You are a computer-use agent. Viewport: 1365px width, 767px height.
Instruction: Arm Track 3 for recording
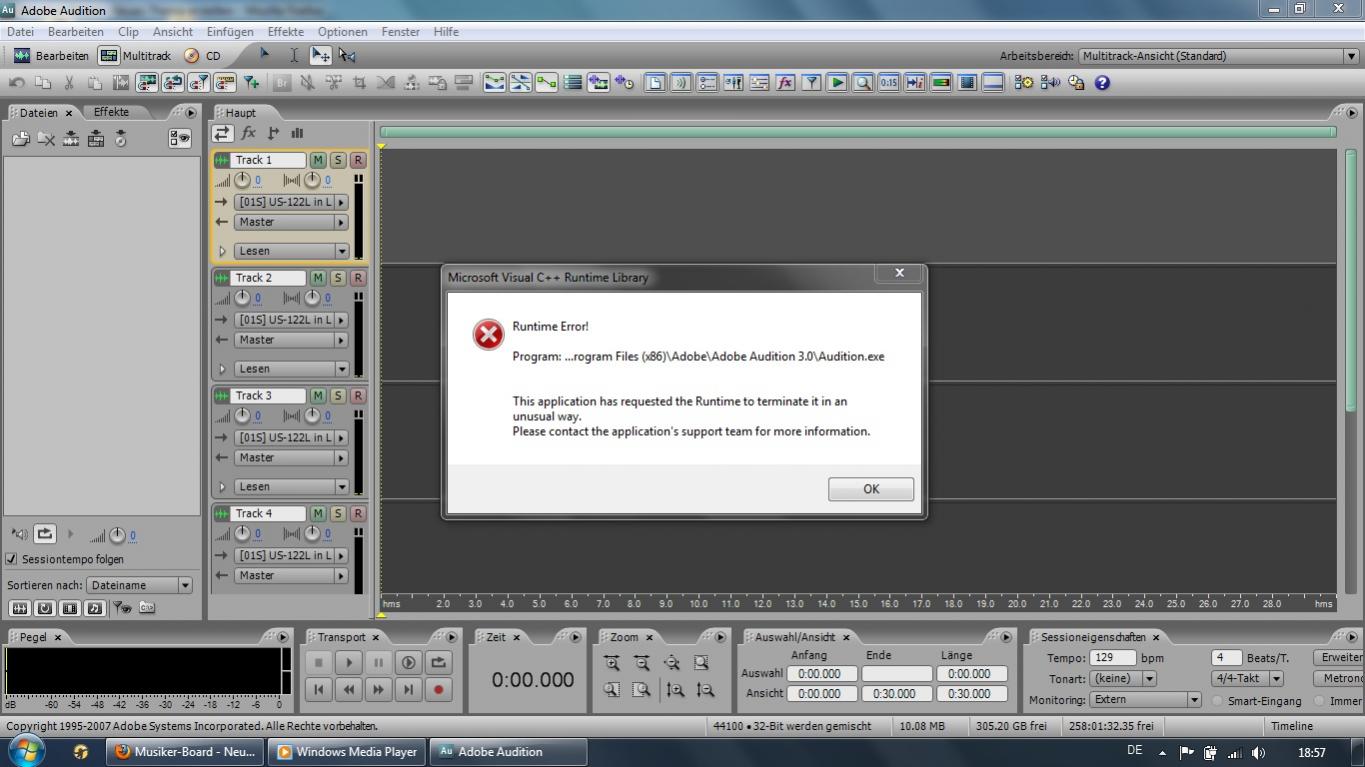[357, 396]
